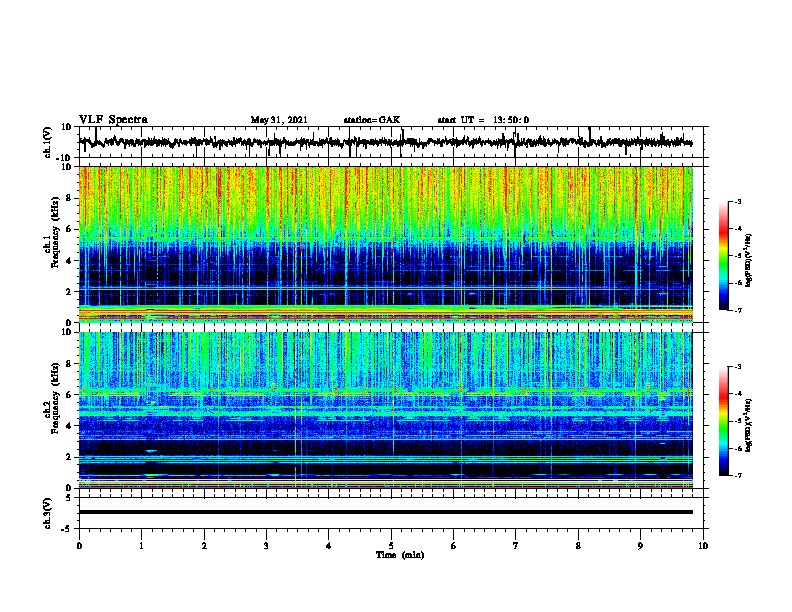
Task: Click the ch.1(V) waveform axis label
Action: tap(48, 142)
